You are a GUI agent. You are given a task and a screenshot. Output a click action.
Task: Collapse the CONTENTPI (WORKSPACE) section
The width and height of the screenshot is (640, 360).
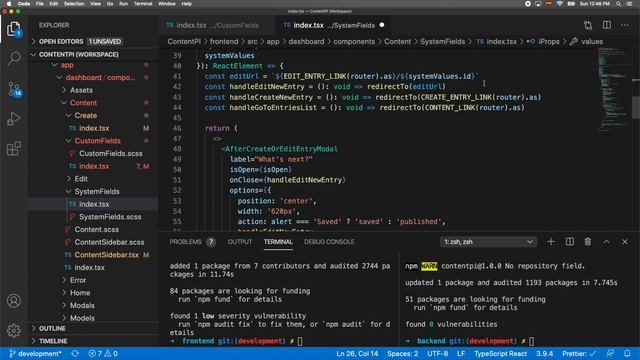click(x=93, y=54)
